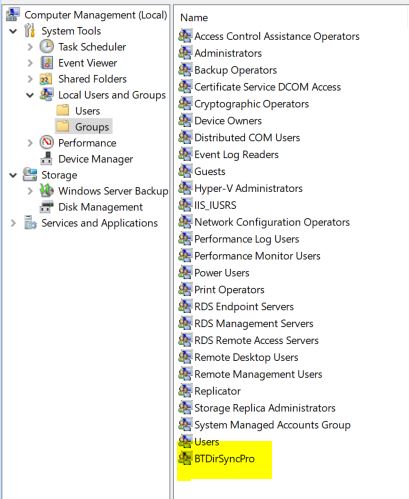Viewport: 409px width, 499px height.
Task: Click the Event Viewer icon
Action: click(x=47, y=63)
